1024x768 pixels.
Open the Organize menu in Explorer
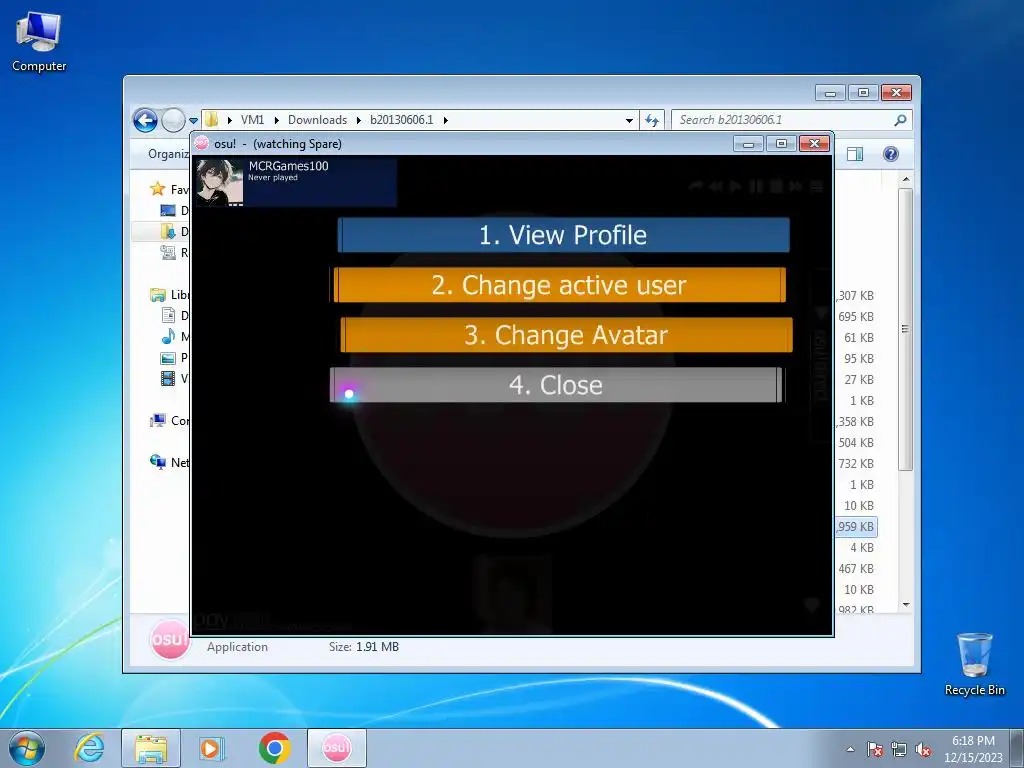pyautogui.click(x=168, y=154)
